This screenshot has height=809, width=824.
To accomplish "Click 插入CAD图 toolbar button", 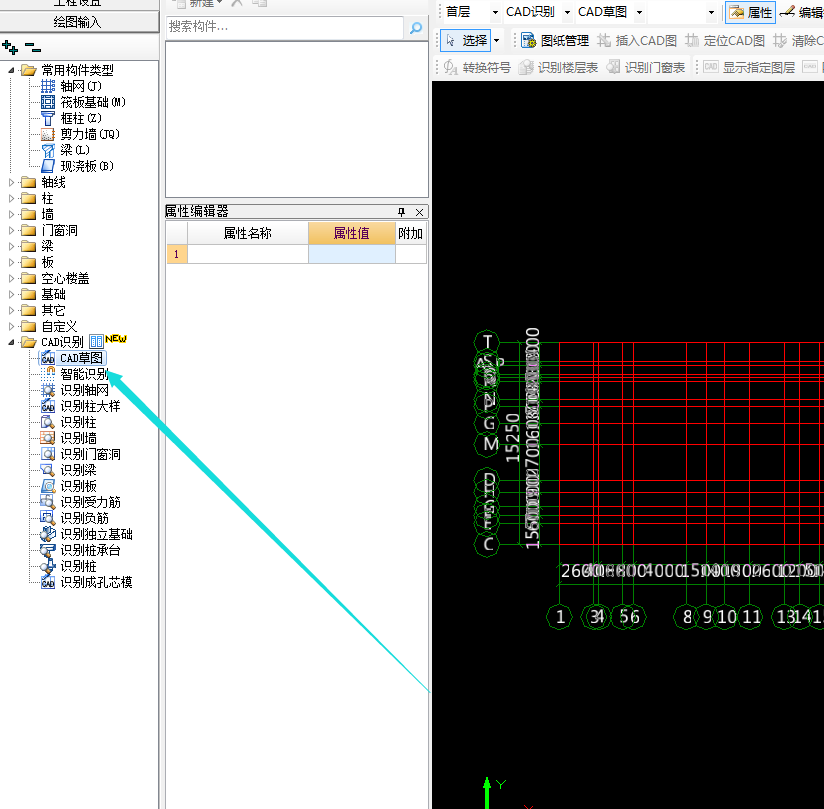I will pyautogui.click(x=637, y=40).
